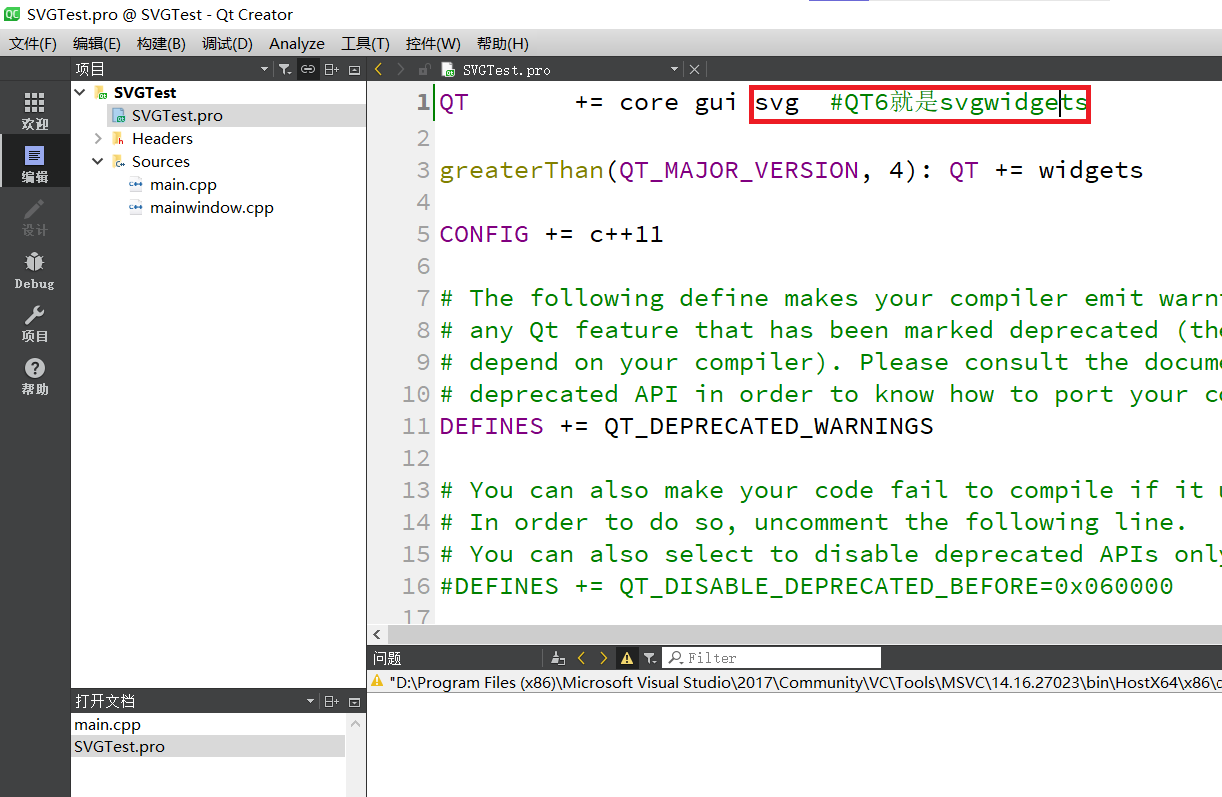Open 文件(F) menu
Image resolution: width=1222 pixels, height=797 pixels.
click(33, 43)
